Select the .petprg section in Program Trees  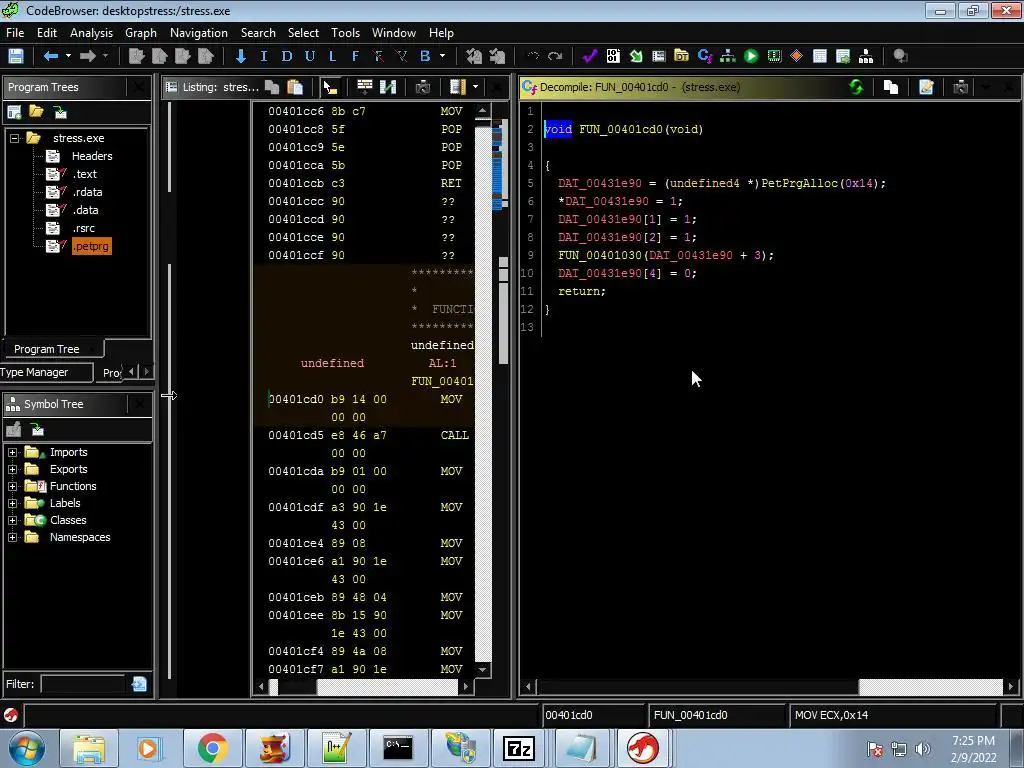(x=91, y=246)
